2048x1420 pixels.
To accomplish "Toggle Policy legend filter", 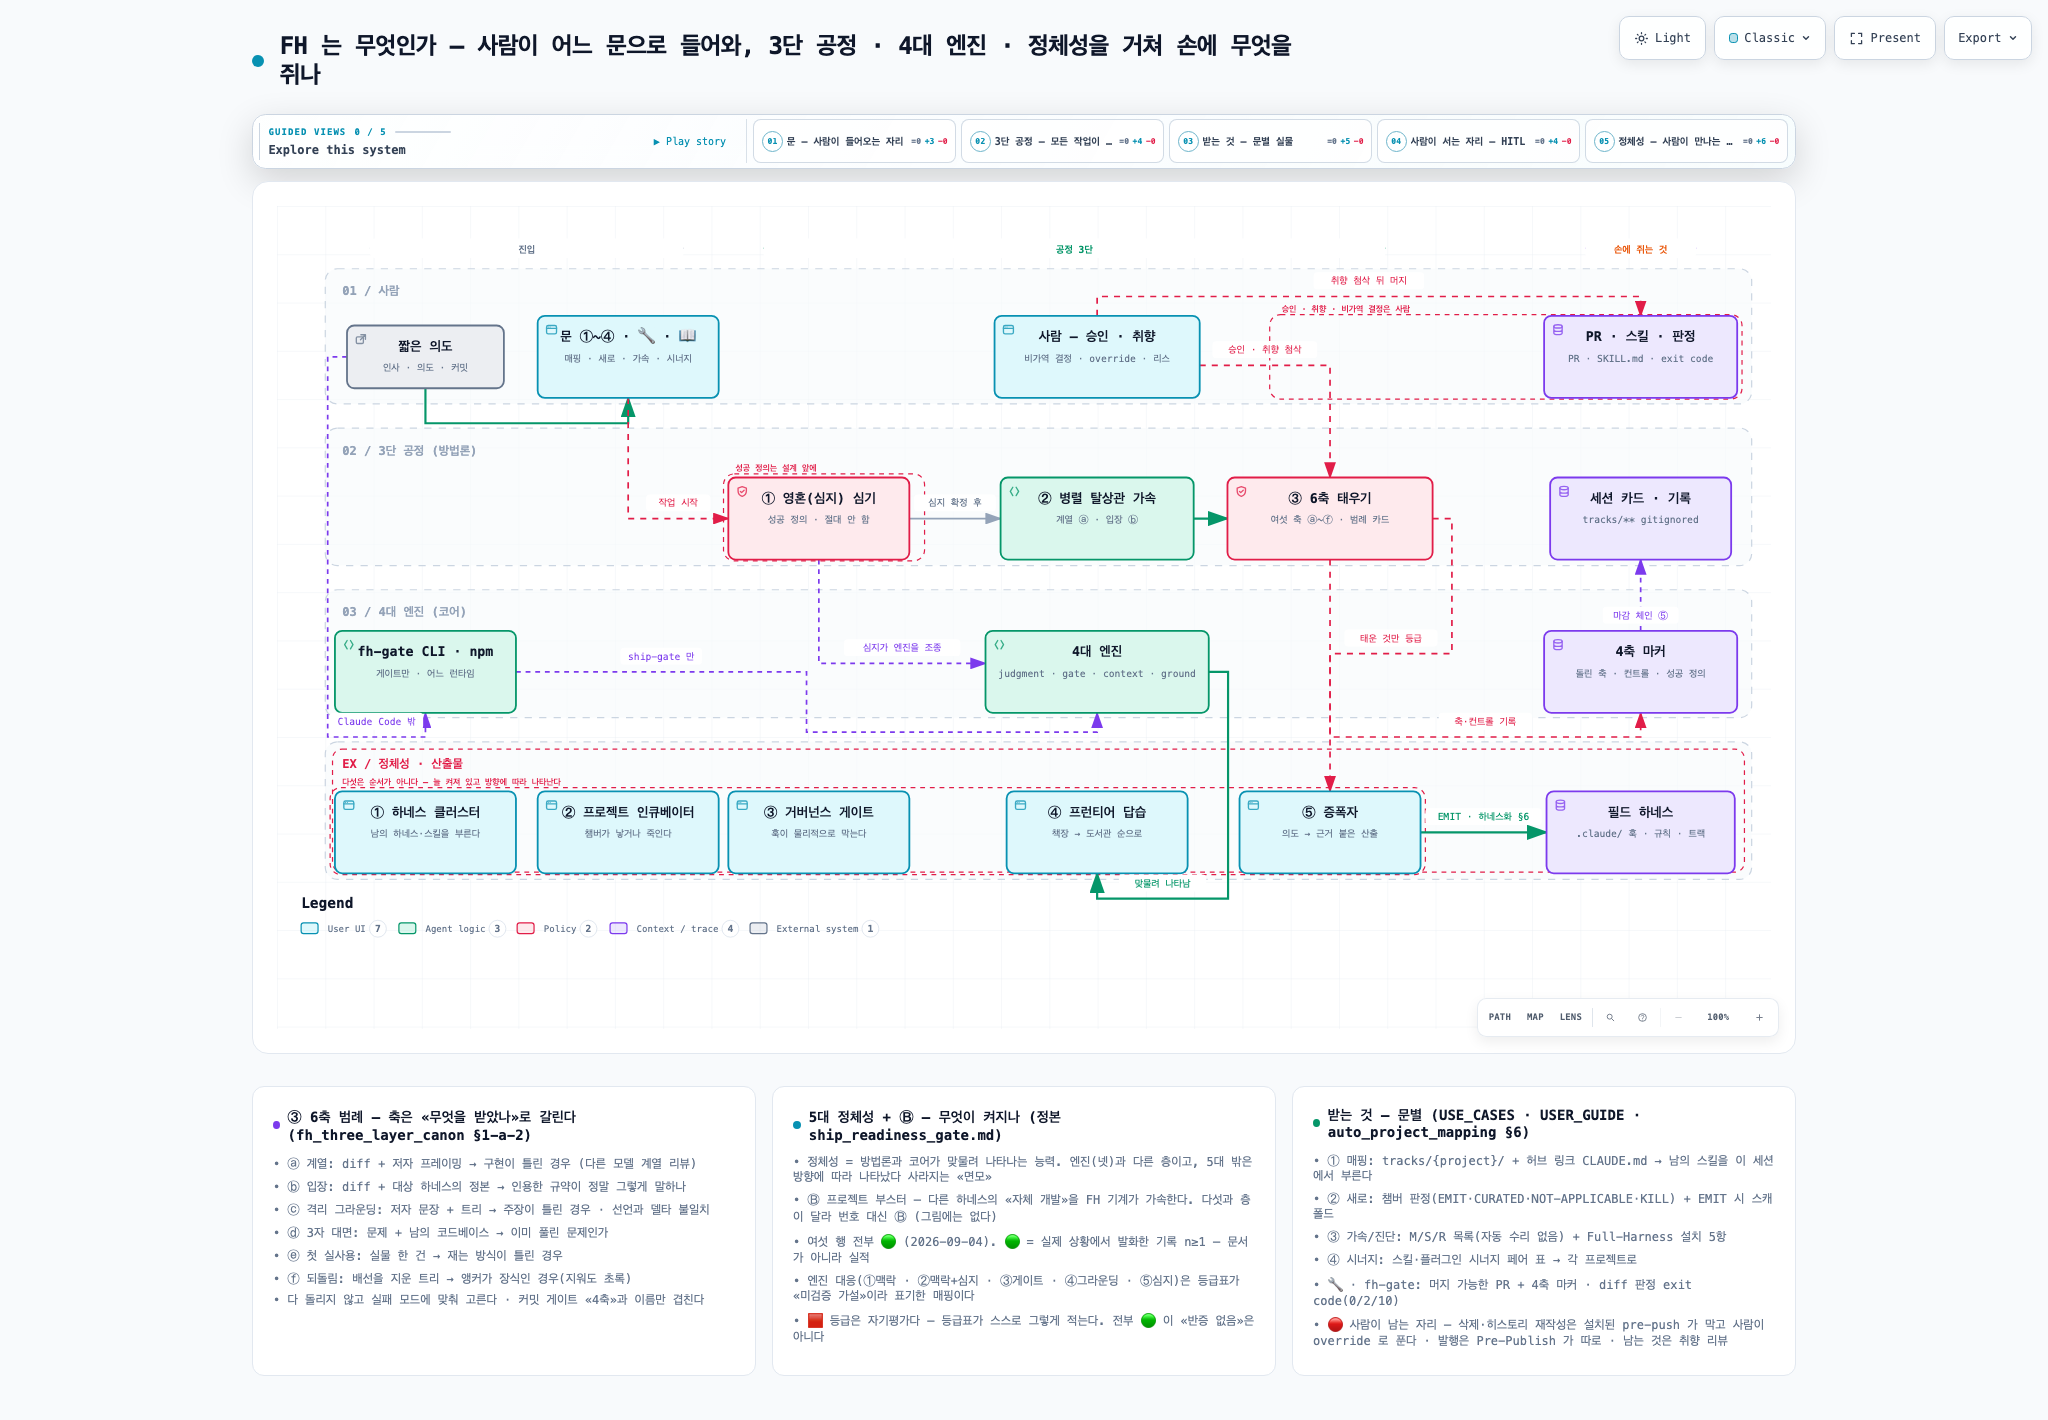I will [x=556, y=928].
